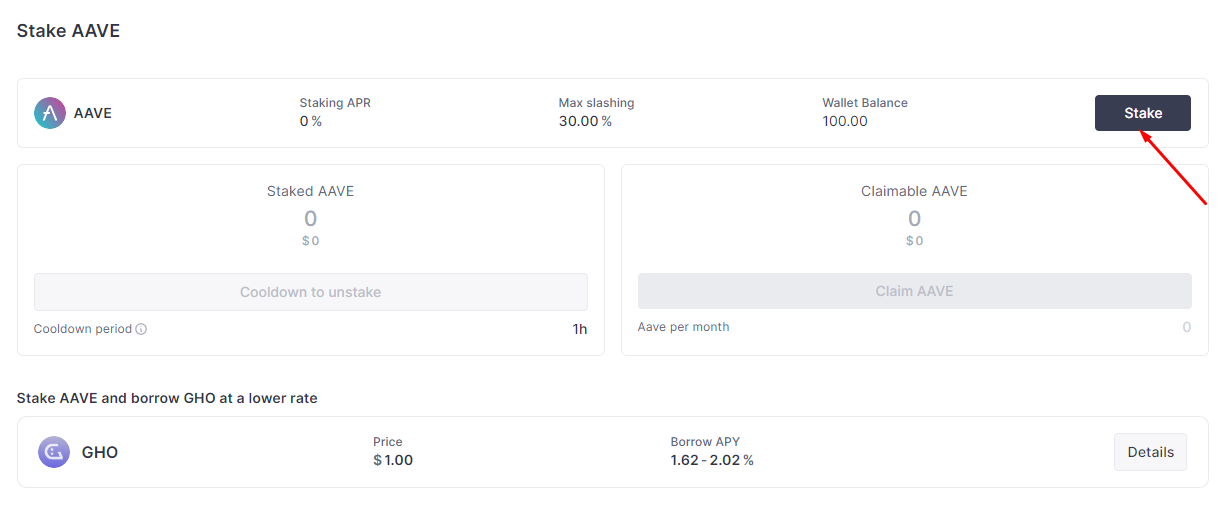Click the Staking APR value
The image size is (1226, 505).
point(310,121)
